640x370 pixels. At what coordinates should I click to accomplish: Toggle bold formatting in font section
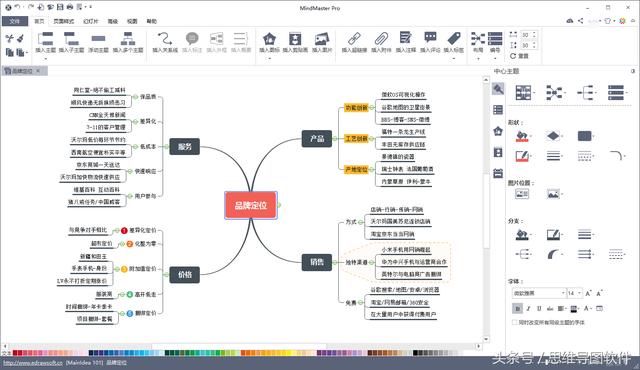517,308
